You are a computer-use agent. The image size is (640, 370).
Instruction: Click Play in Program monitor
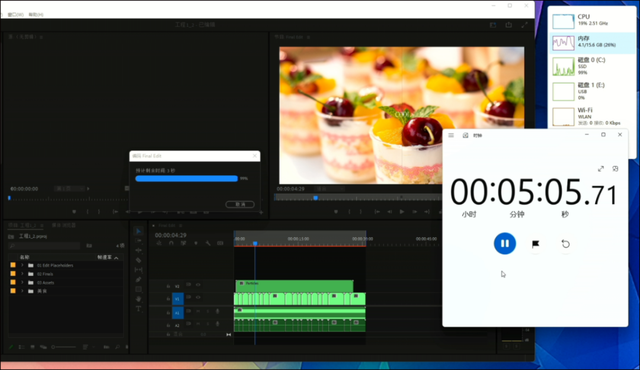pos(402,212)
